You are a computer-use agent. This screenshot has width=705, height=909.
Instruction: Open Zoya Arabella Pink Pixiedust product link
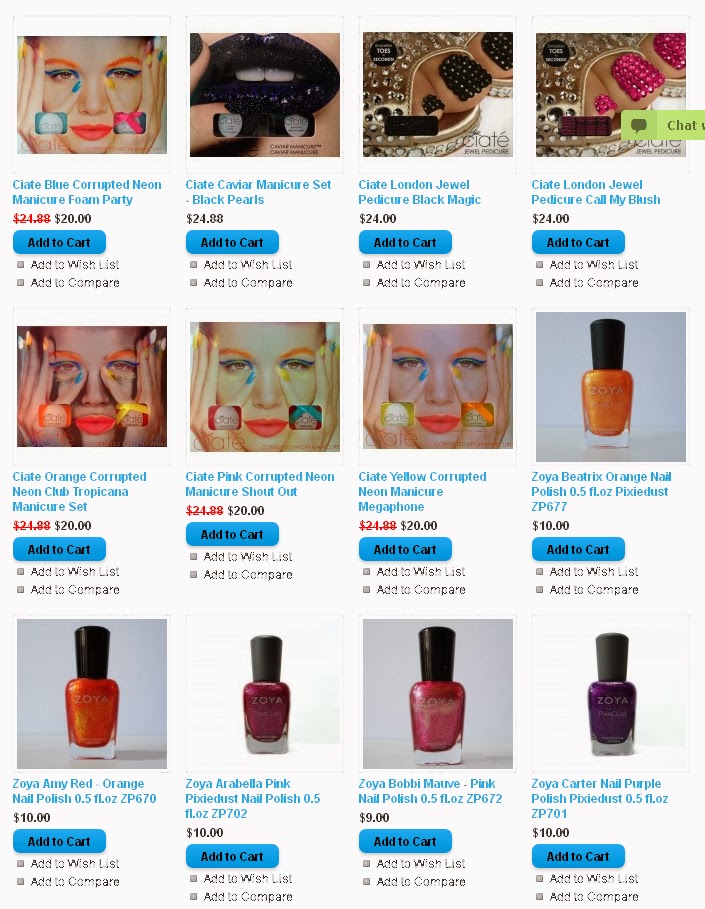pos(252,798)
